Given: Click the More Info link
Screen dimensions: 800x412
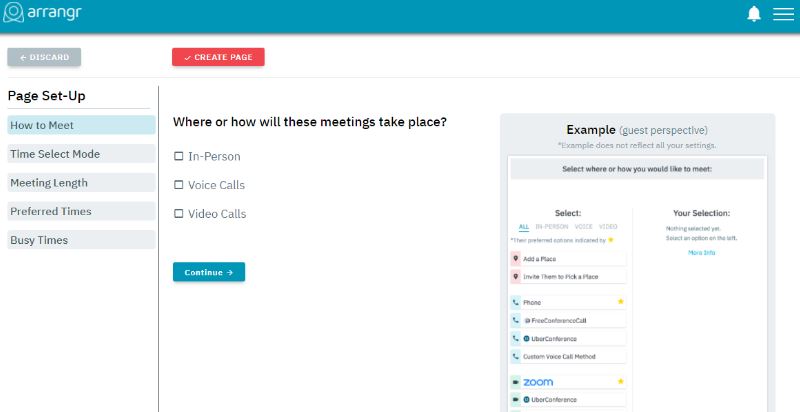Looking at the screenshot, I should click(701, 253).
